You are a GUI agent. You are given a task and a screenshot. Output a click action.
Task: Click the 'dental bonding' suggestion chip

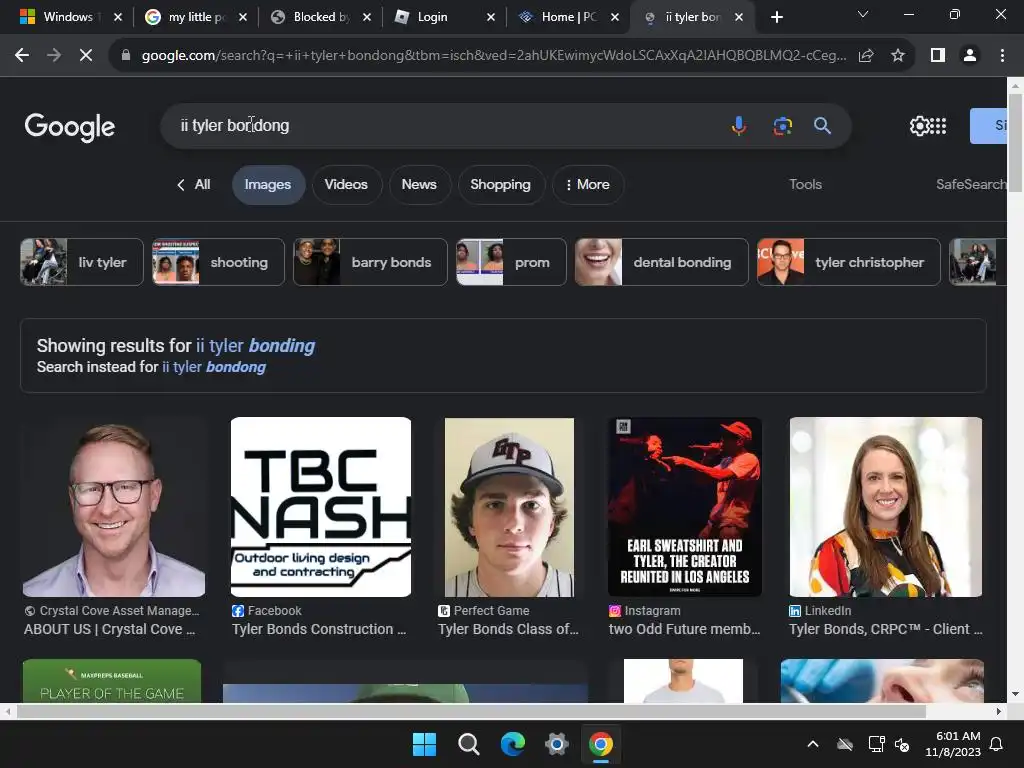coord(662,262)
